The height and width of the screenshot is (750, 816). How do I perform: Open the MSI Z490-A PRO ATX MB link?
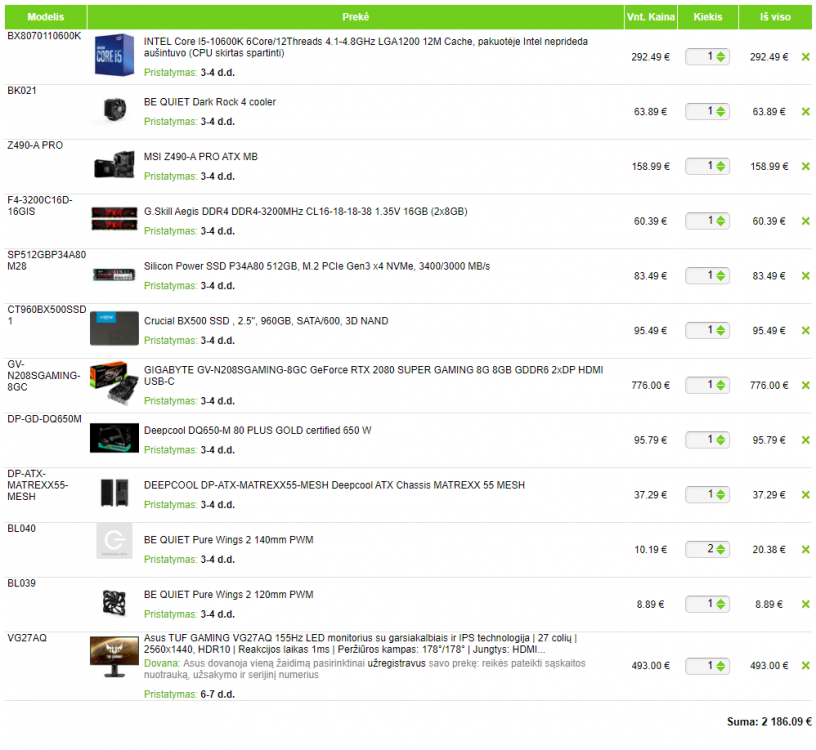201,157
